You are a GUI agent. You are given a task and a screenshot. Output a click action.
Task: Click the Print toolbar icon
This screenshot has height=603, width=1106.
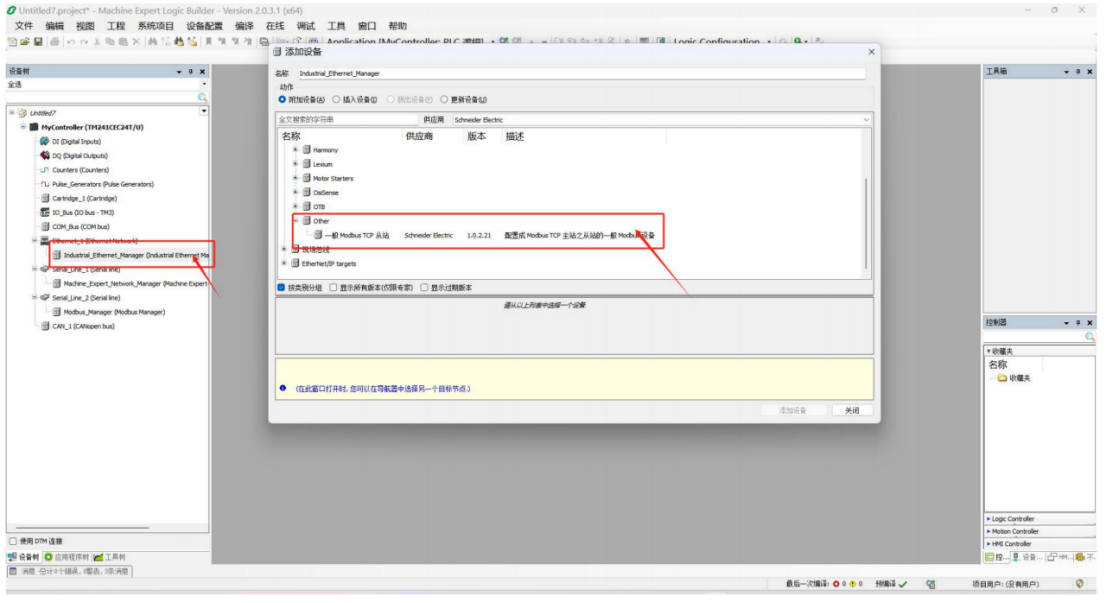[54, 42]
